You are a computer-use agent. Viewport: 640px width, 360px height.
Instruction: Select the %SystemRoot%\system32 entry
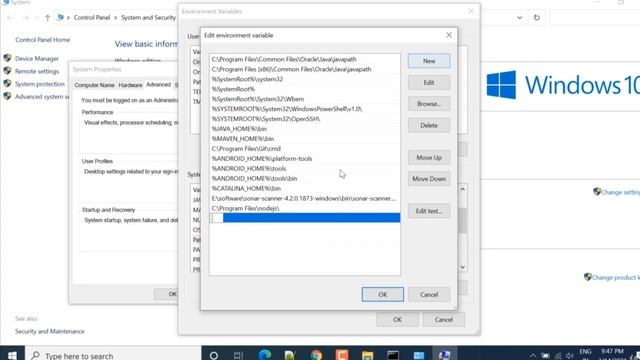[x=304, y=79]
